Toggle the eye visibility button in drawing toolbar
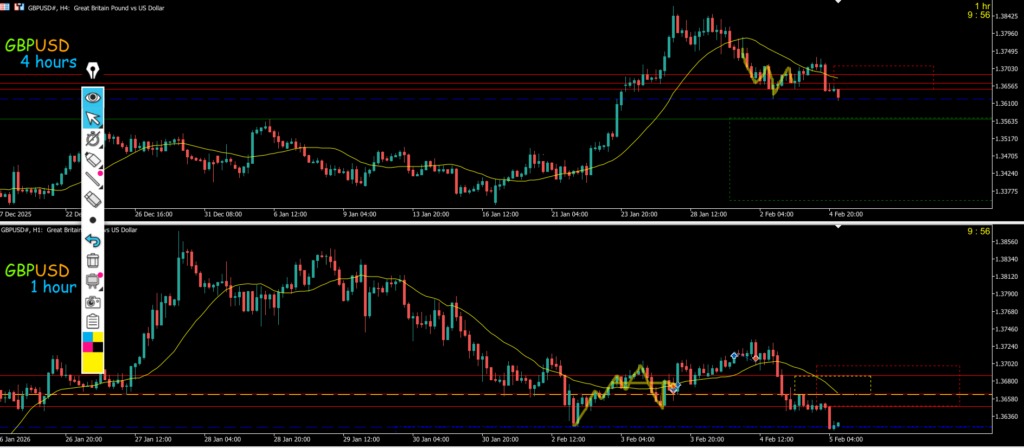The image size is (1024, 448). tap(93, 98)
